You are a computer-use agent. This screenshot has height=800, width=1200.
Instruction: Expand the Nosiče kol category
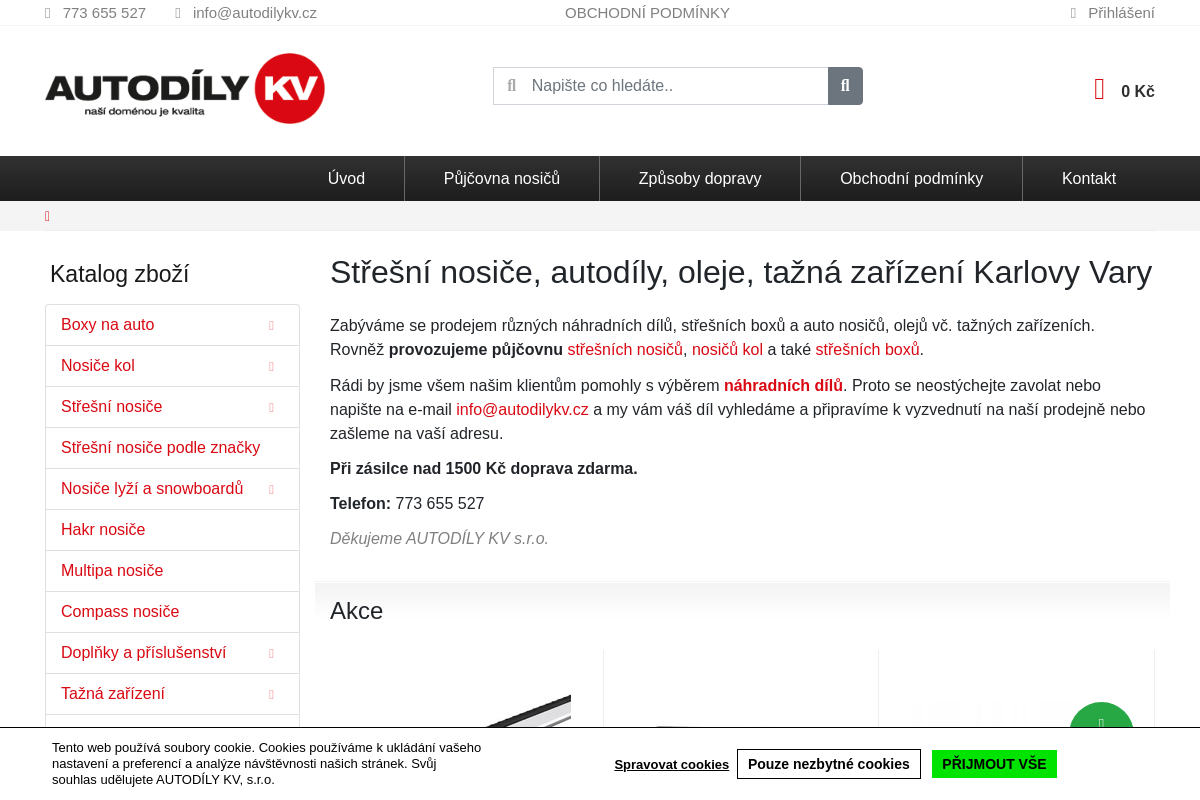271,366
